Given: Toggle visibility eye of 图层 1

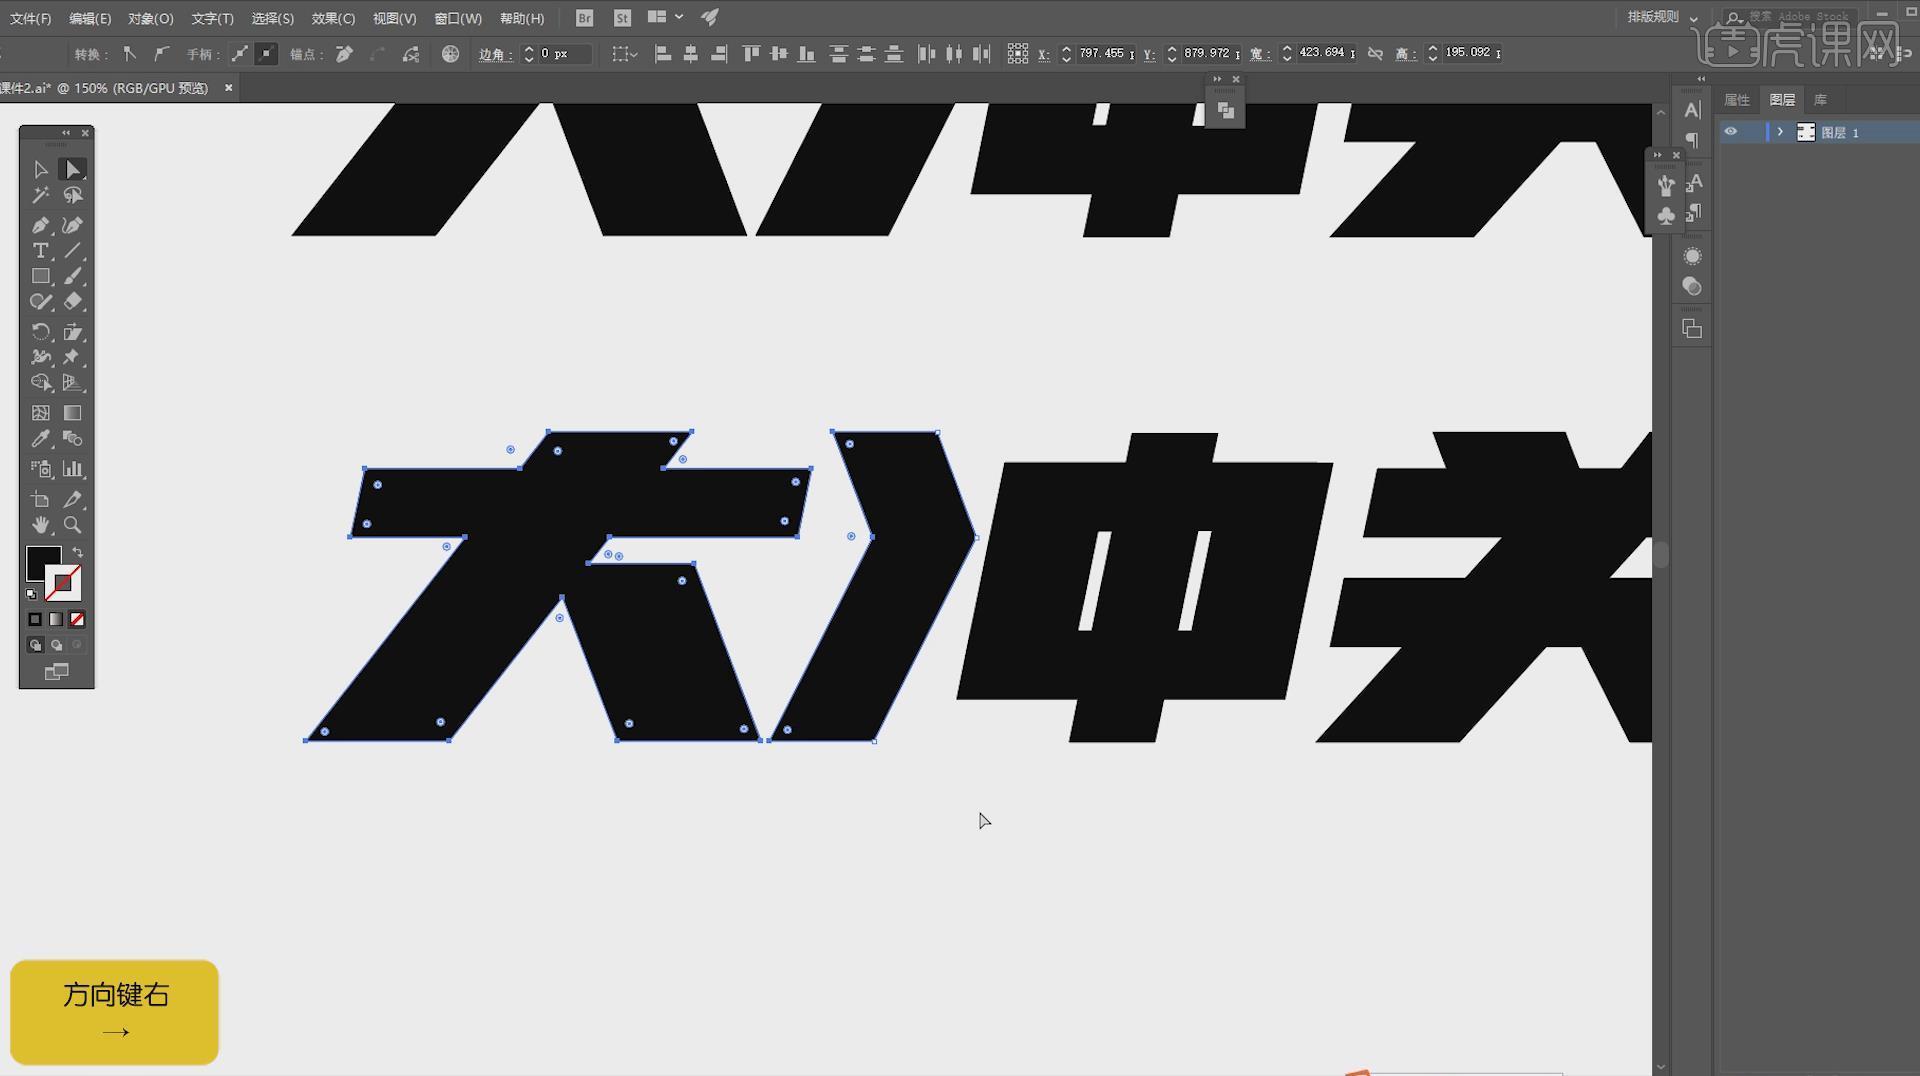Looking at the screenshot, I should pos(1730,132).
